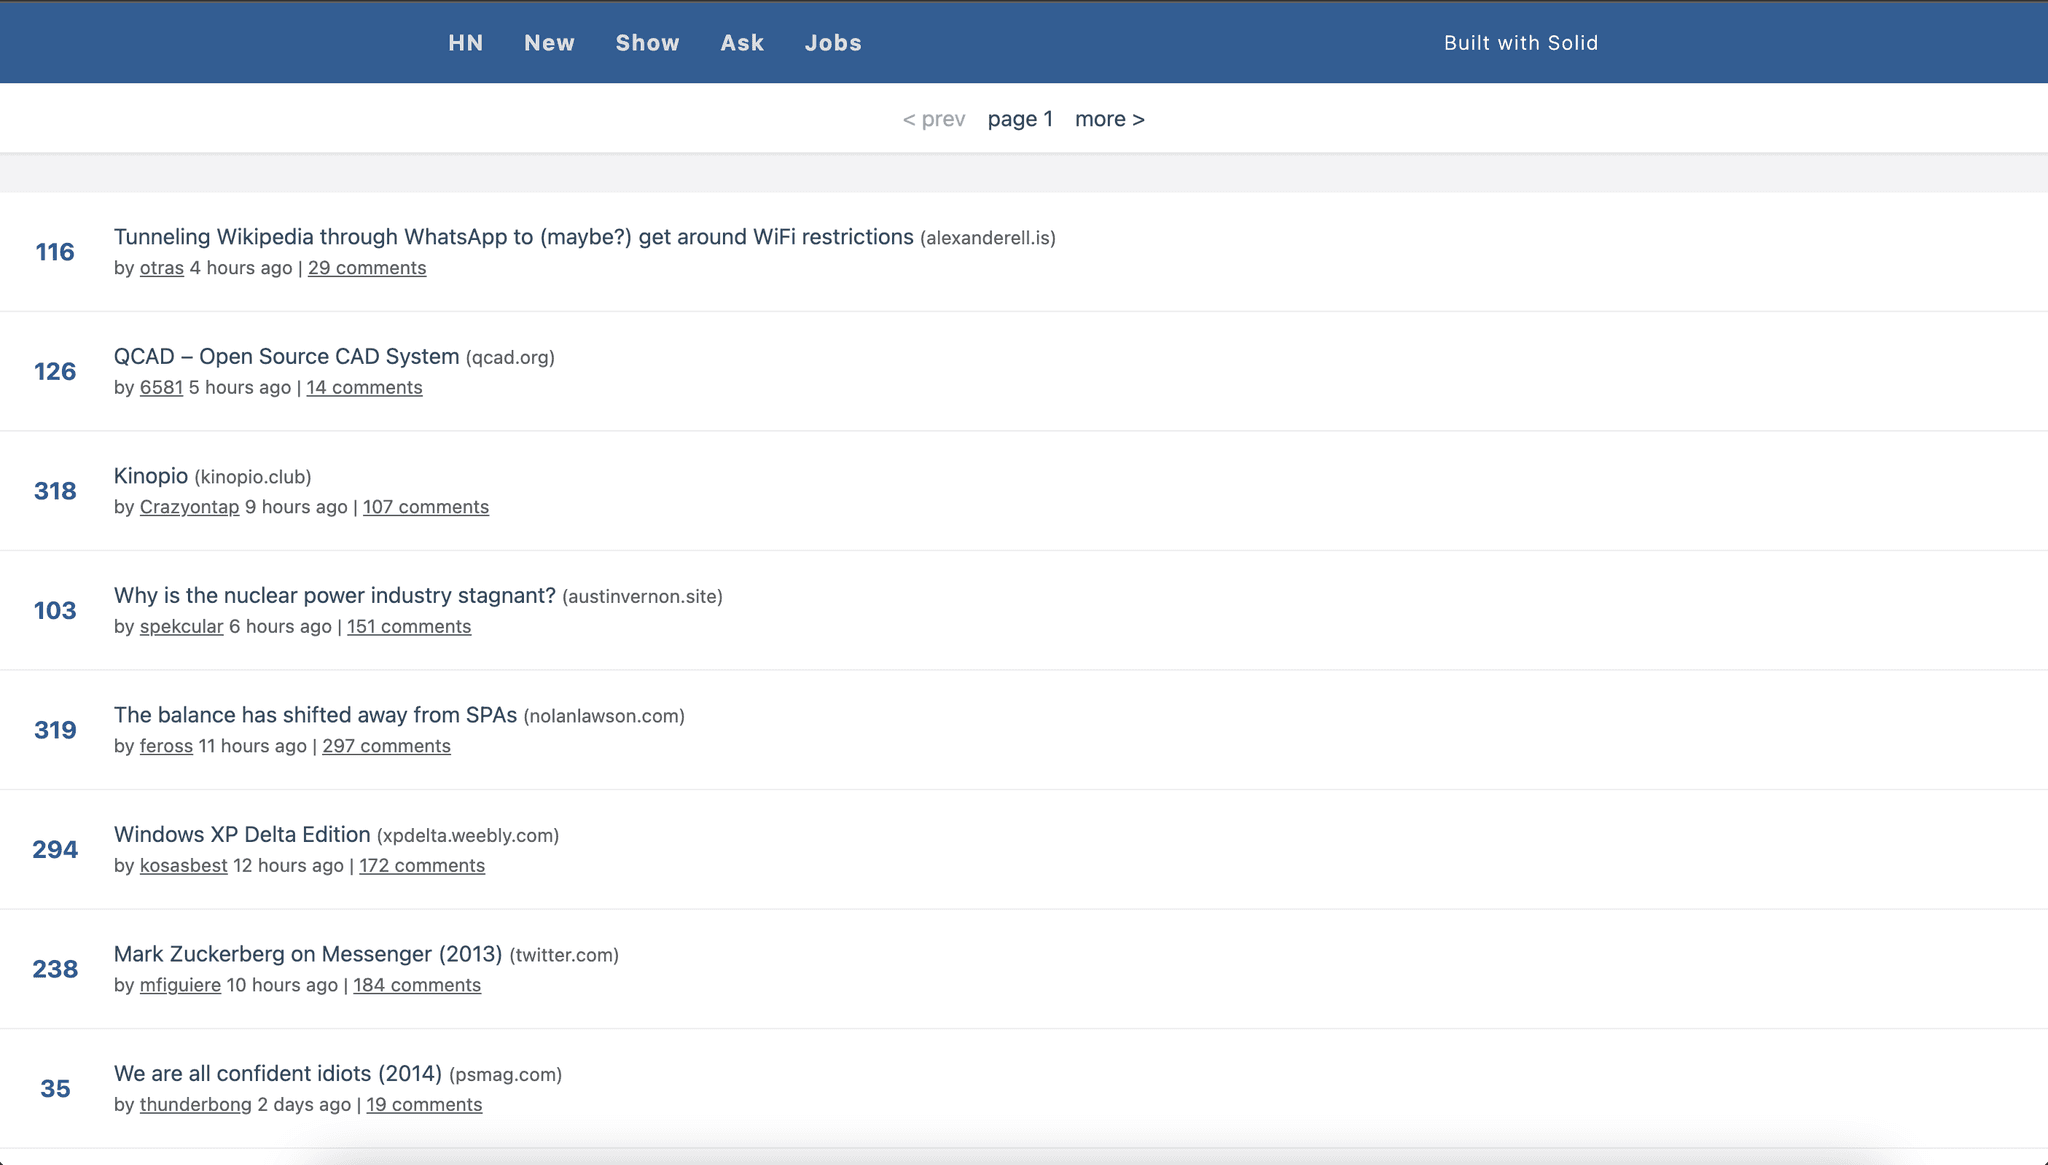Viewport: 2048px width, 1165px height.
Task: Navigate to the HN home link
Action: click(465, 42)
